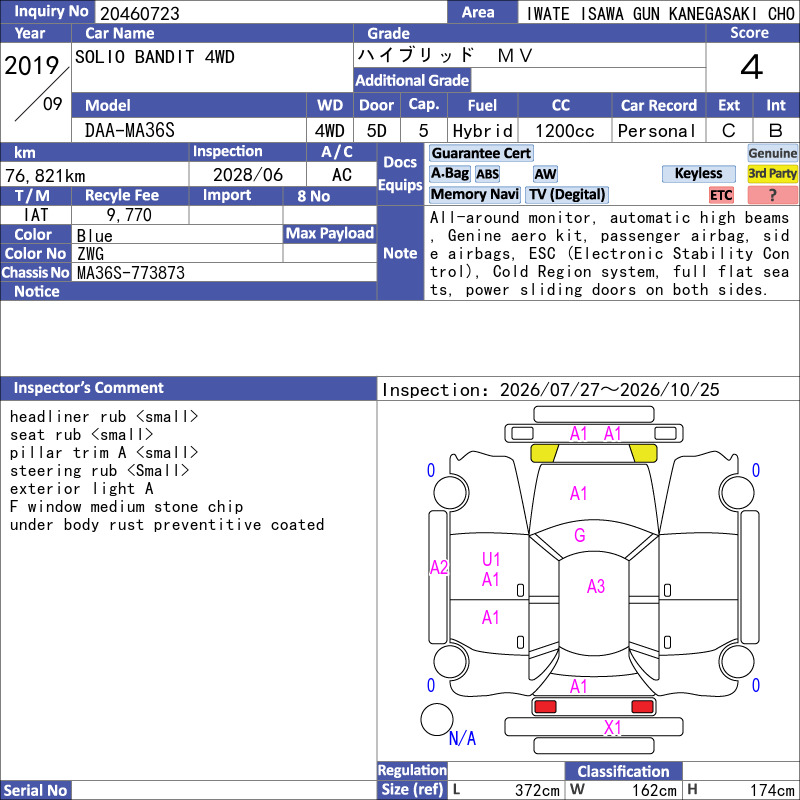Image resolution: width=800 pixels, height=800 pixels.
Task: Click the color number ZWG
Action: (x=90, y=254)
